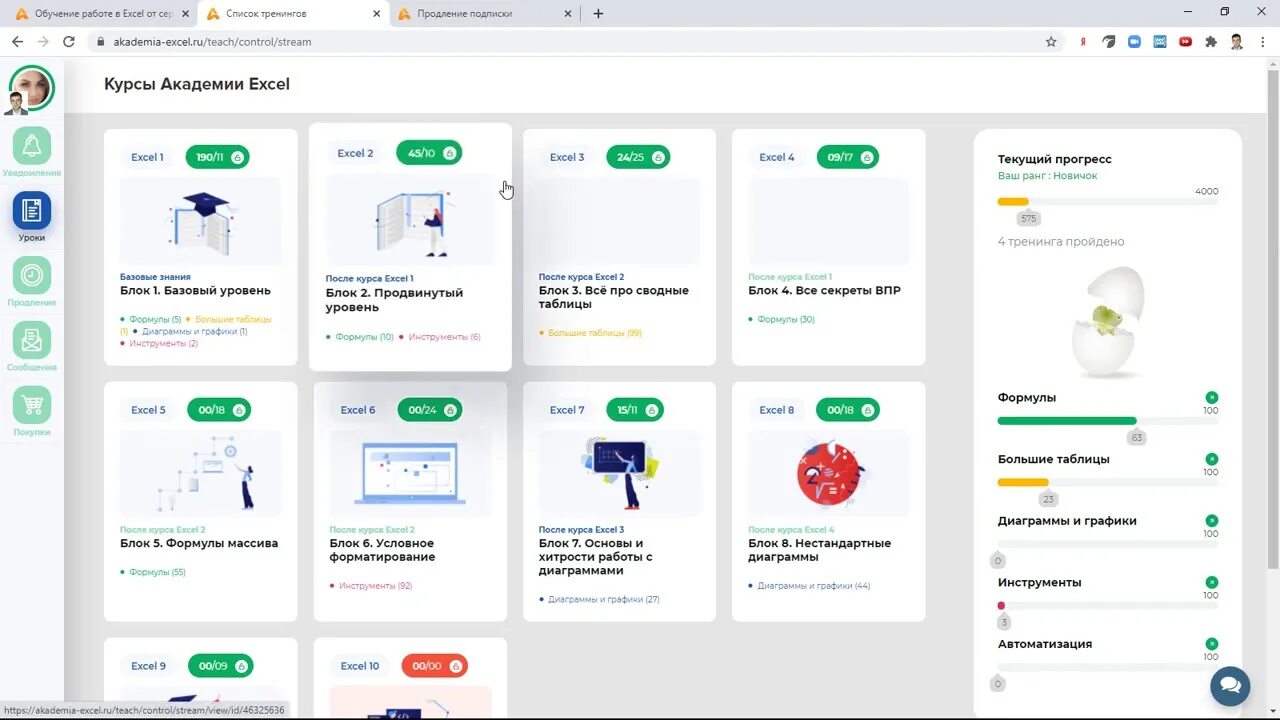This screenshot has height=720, width=1280.
Task: Open new browser tab plus button
Action: click(598, 14)
